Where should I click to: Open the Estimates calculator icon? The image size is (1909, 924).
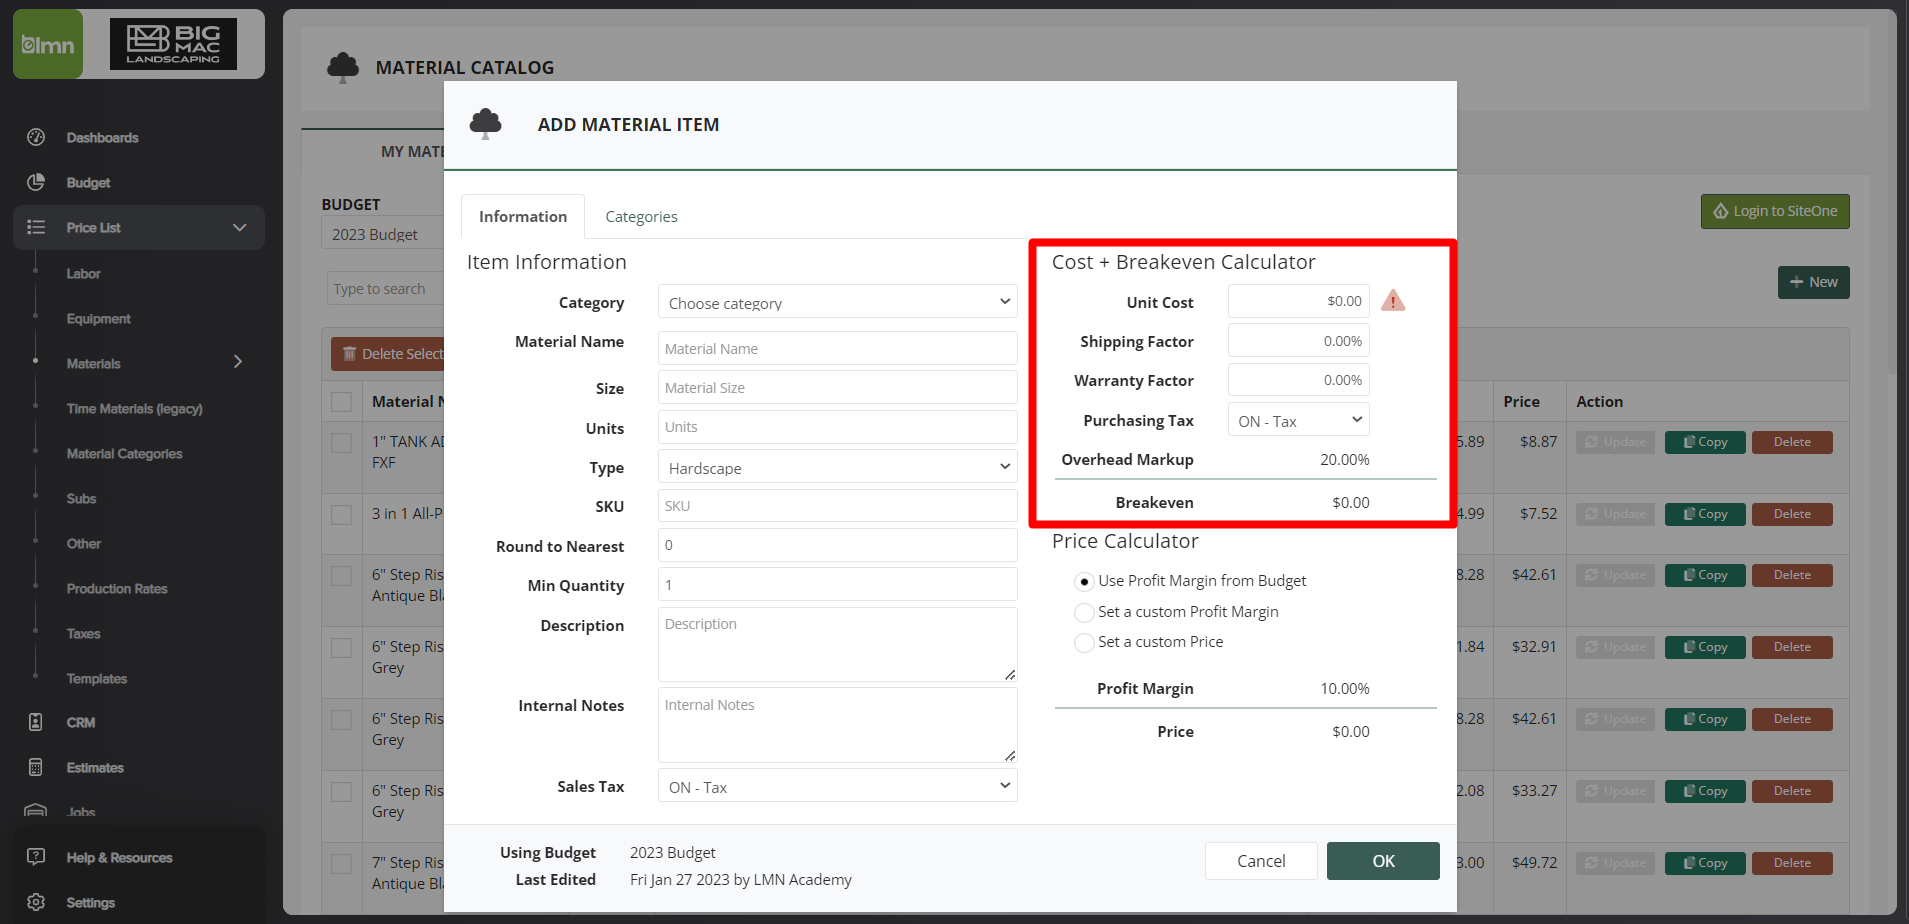36,767
